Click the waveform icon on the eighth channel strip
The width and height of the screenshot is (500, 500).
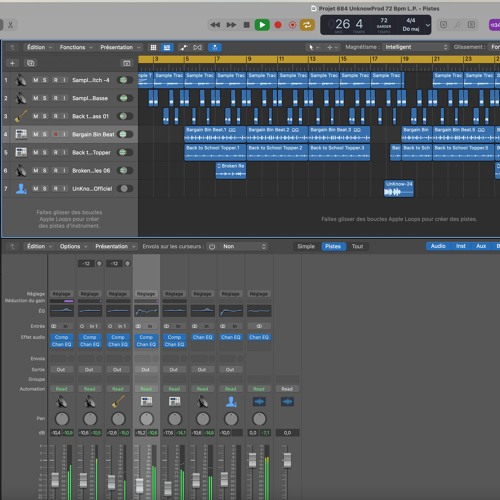(x=259, y=401)
